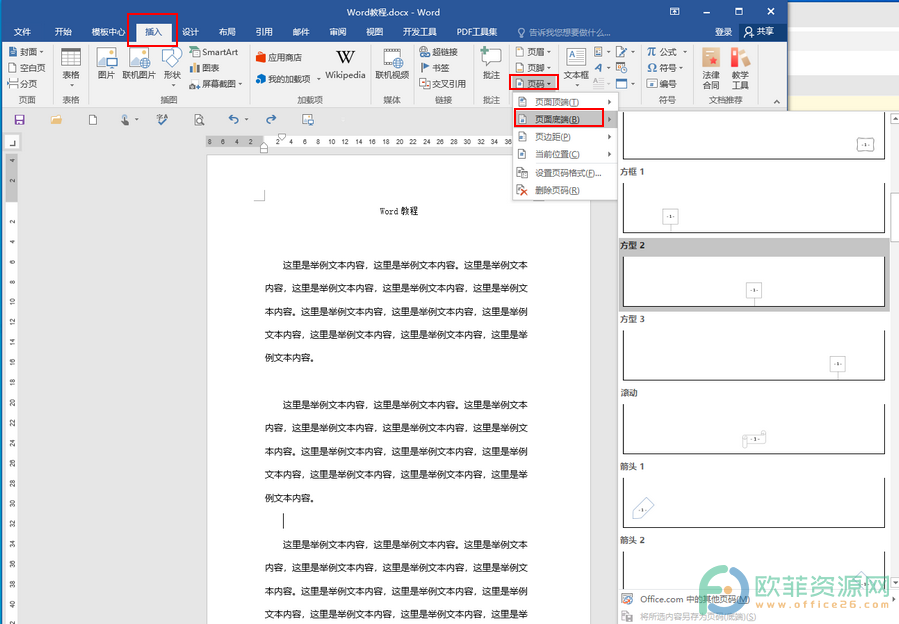This screenshot has height=624, width=899.
Task: Create a new blank document
Action: (x=92, y=119)
